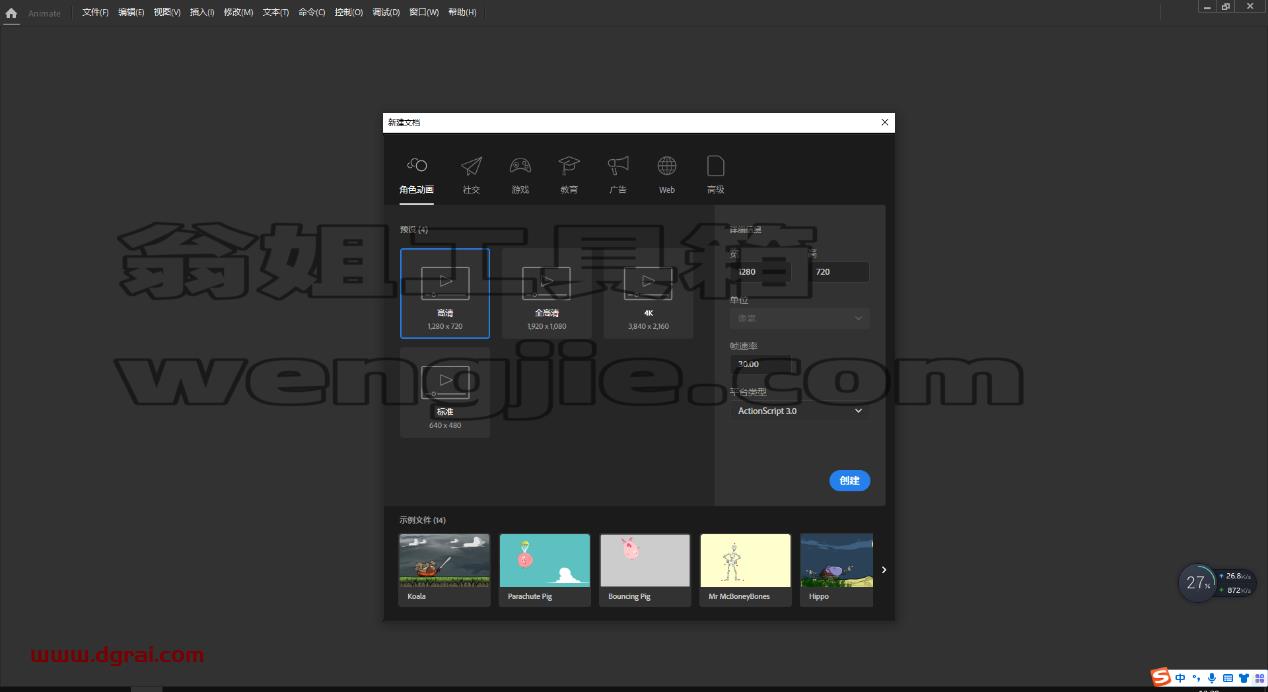This screenshot has width=1268, height=692.
Task: Click the Home icon in top-left corner
Action: point(11,13)
